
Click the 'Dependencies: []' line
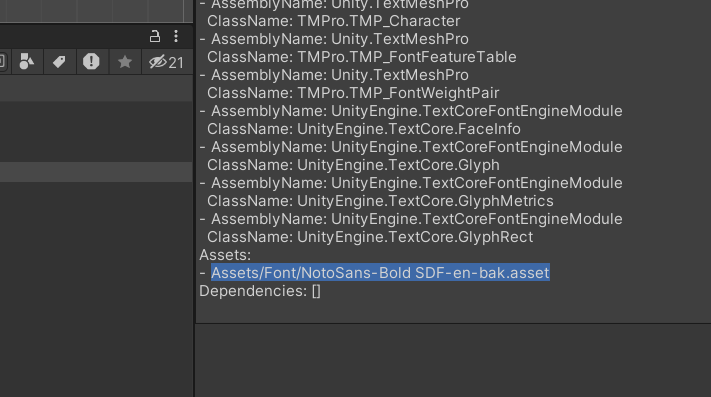tap(260, 291)
